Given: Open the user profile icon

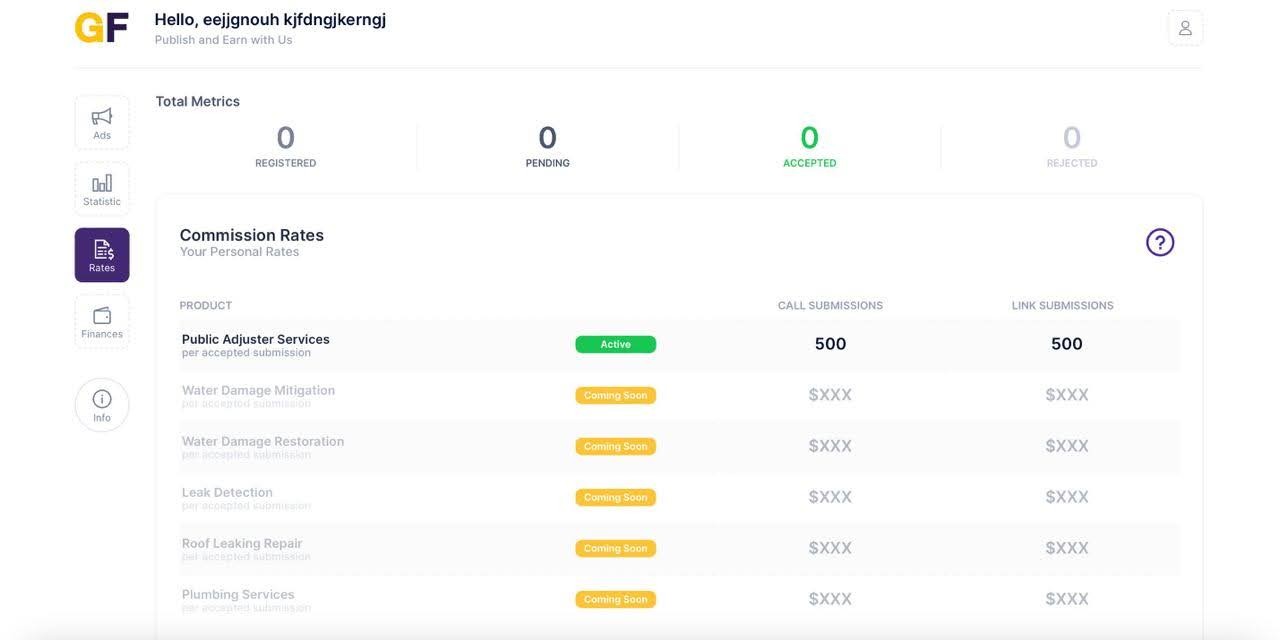Looking at the screenshot, I should [1185, 28].
